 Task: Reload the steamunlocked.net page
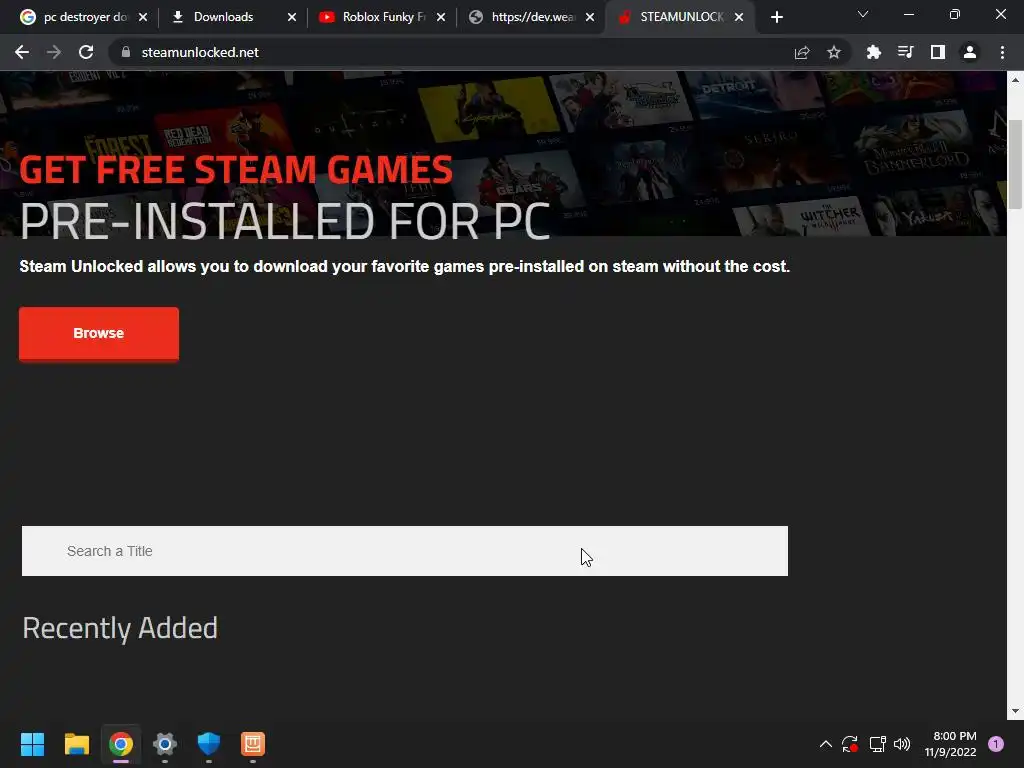pos(86,52)
